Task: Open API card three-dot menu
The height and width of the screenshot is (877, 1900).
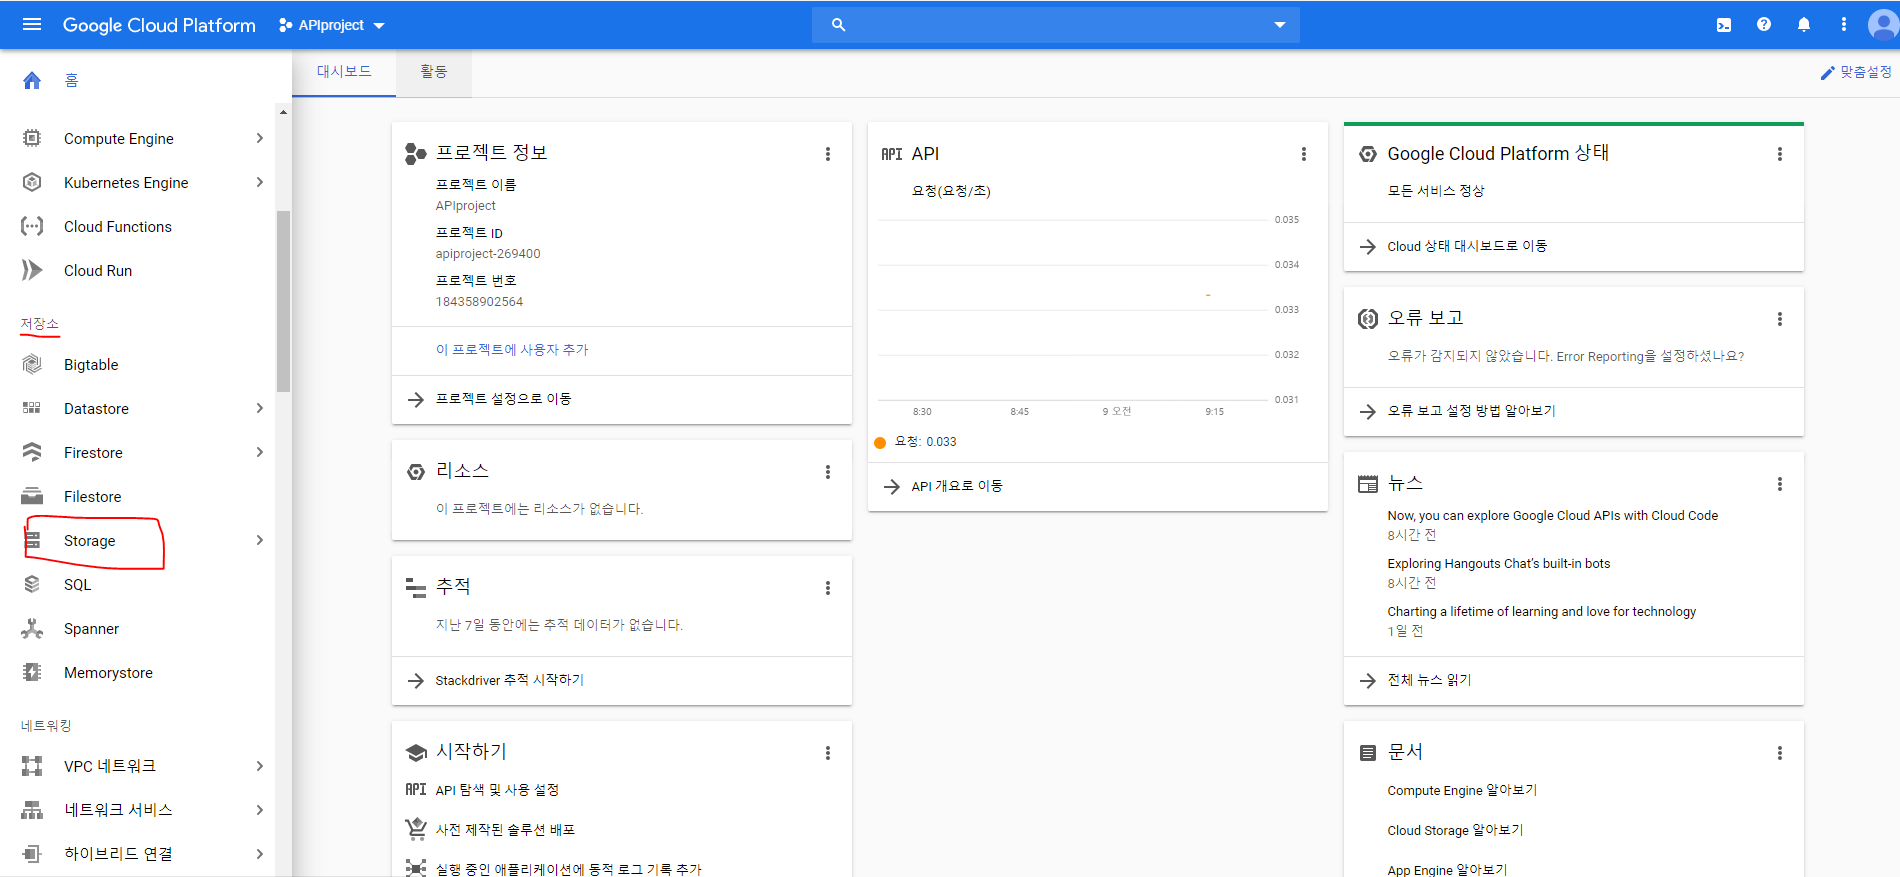Action: [x=1304, y=154]
